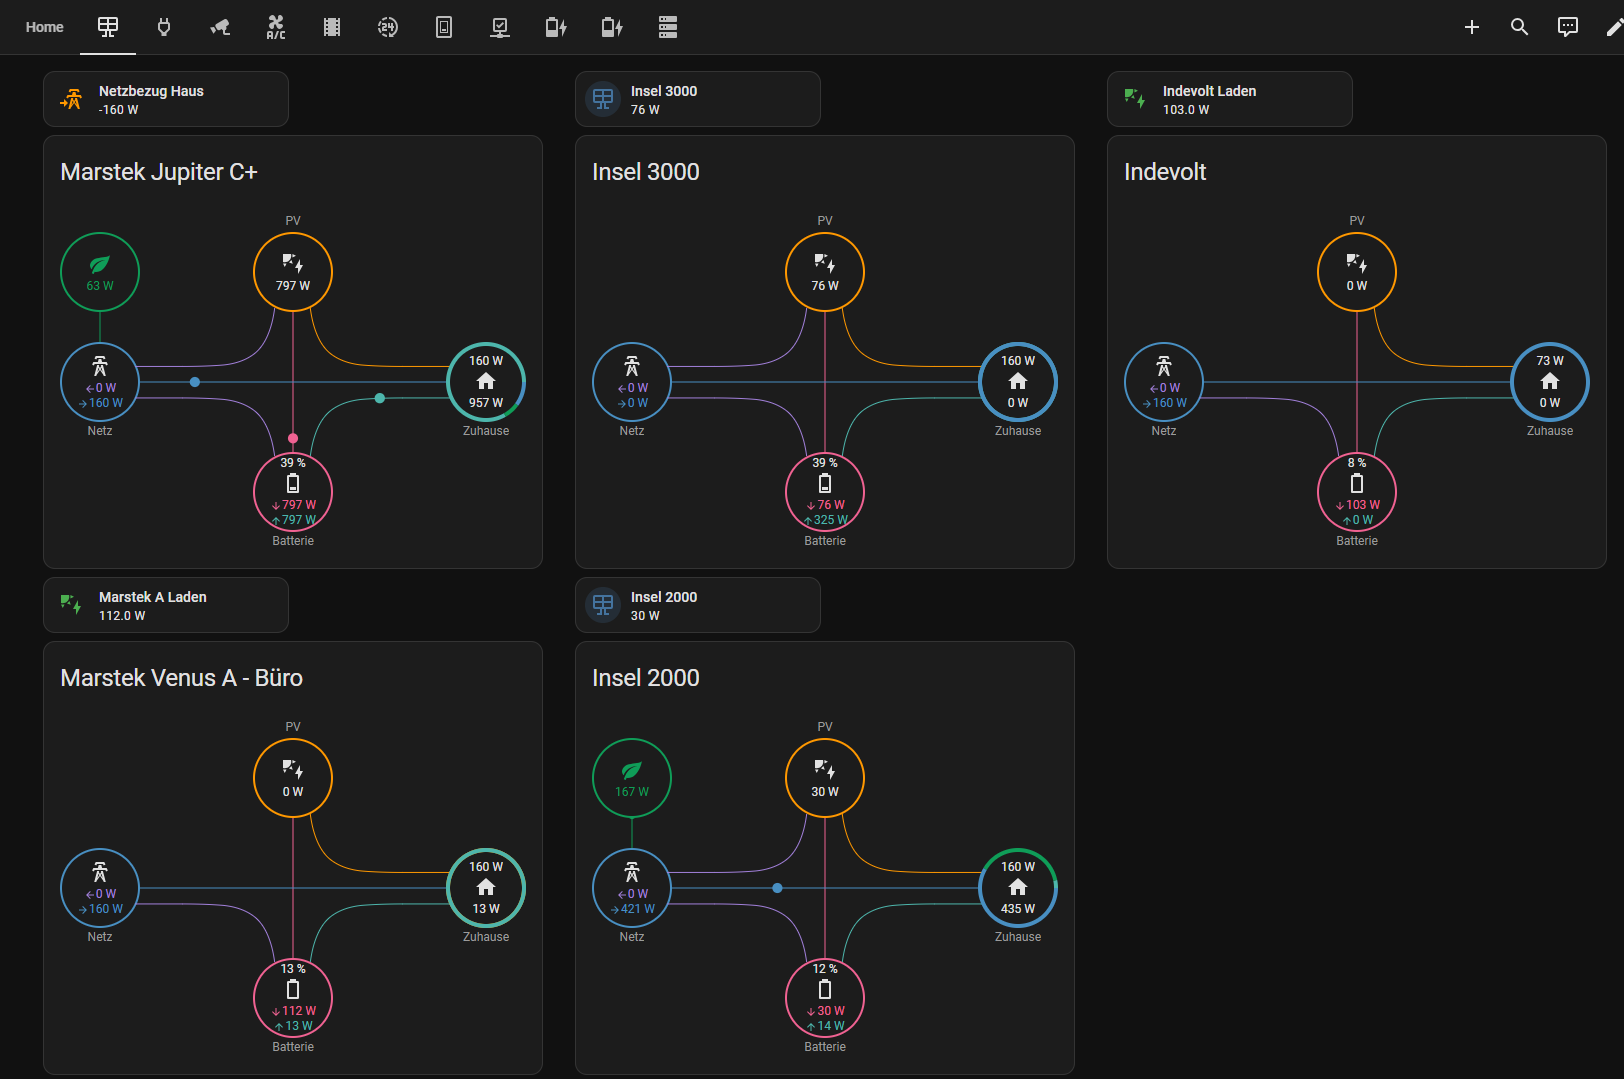
Task: Click the plus icon to add
Action: tap(1471, 27)
